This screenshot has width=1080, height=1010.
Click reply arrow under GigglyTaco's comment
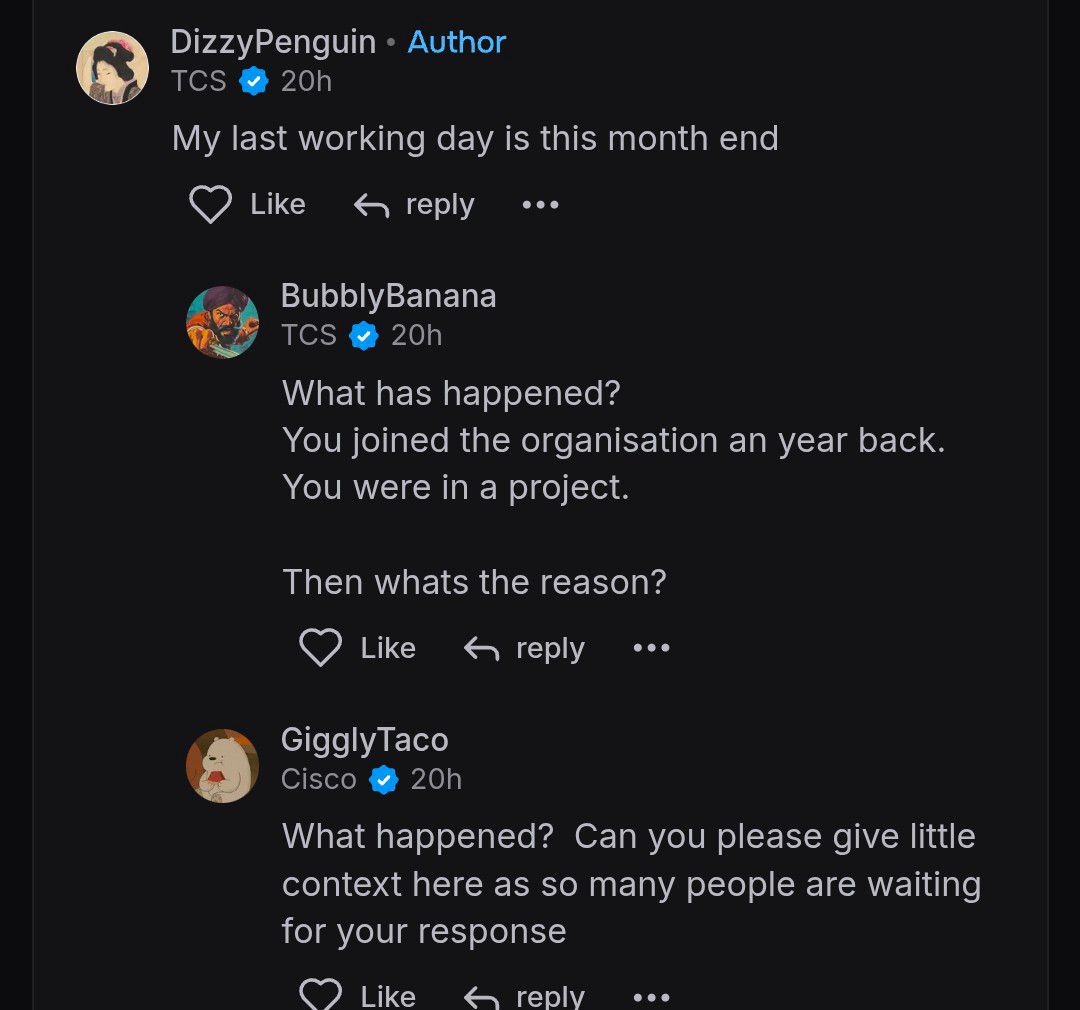click(482, 996)
